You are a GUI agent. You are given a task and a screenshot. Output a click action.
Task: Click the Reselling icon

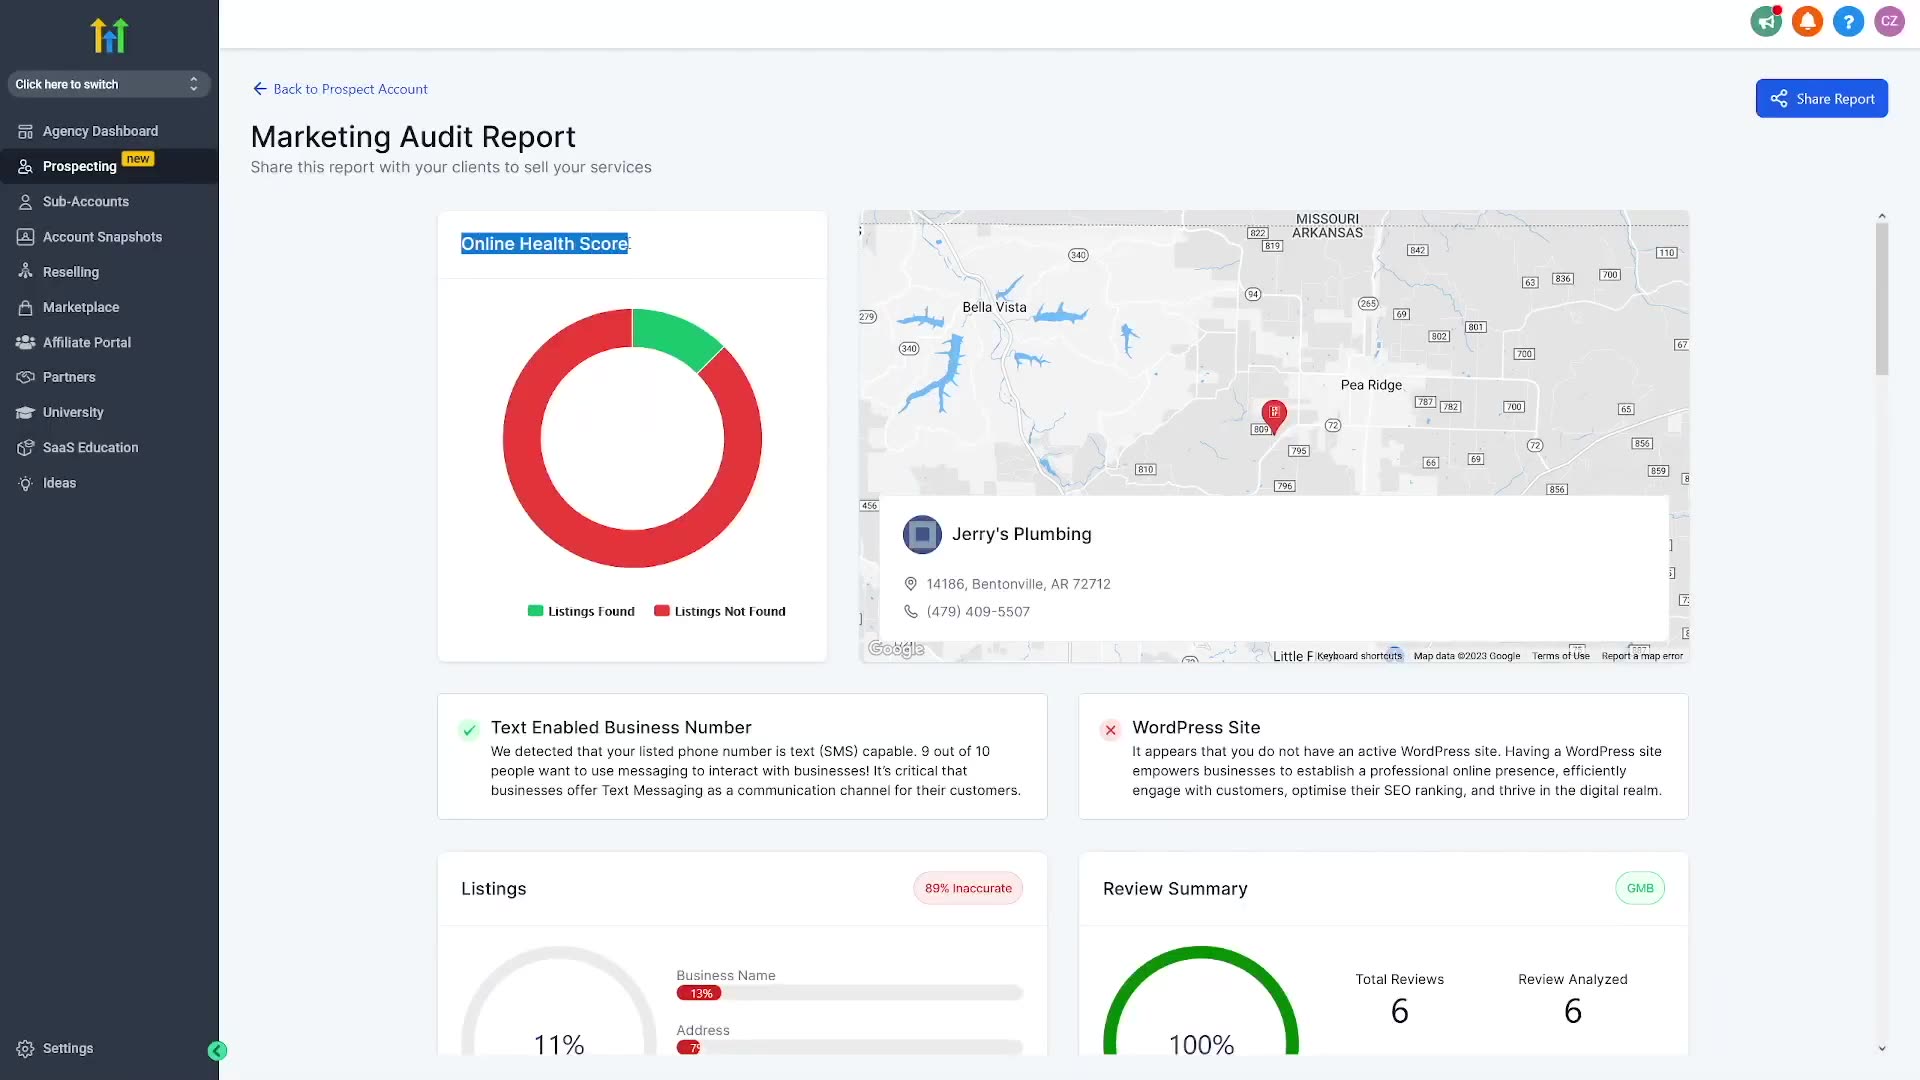click(x=26, y=272)
